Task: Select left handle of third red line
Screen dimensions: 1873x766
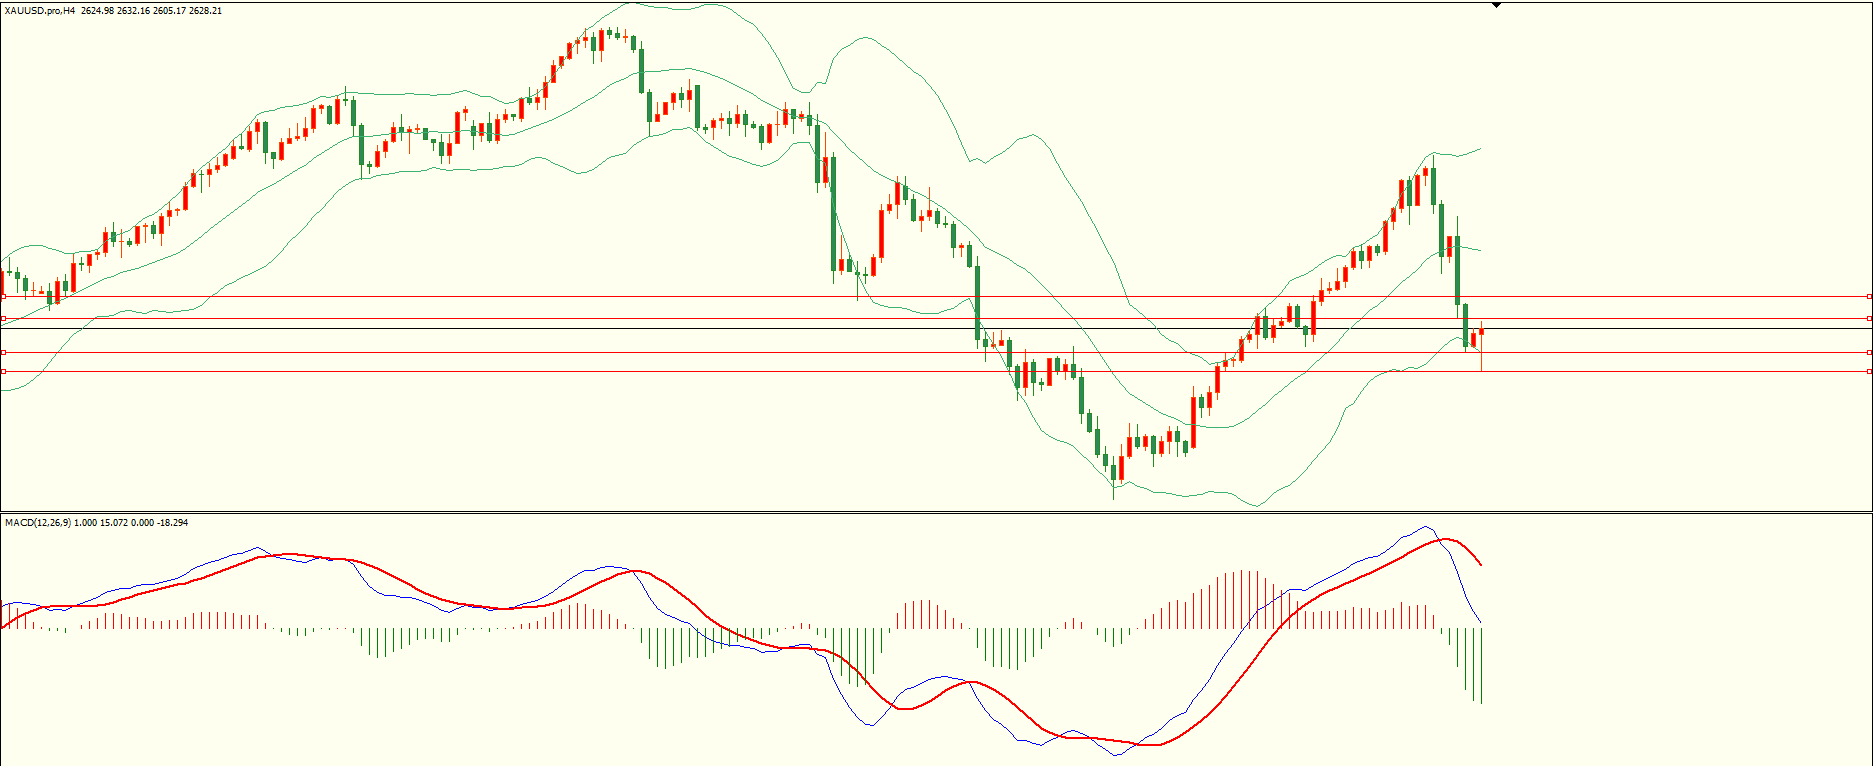Action: tap(3, 353)
